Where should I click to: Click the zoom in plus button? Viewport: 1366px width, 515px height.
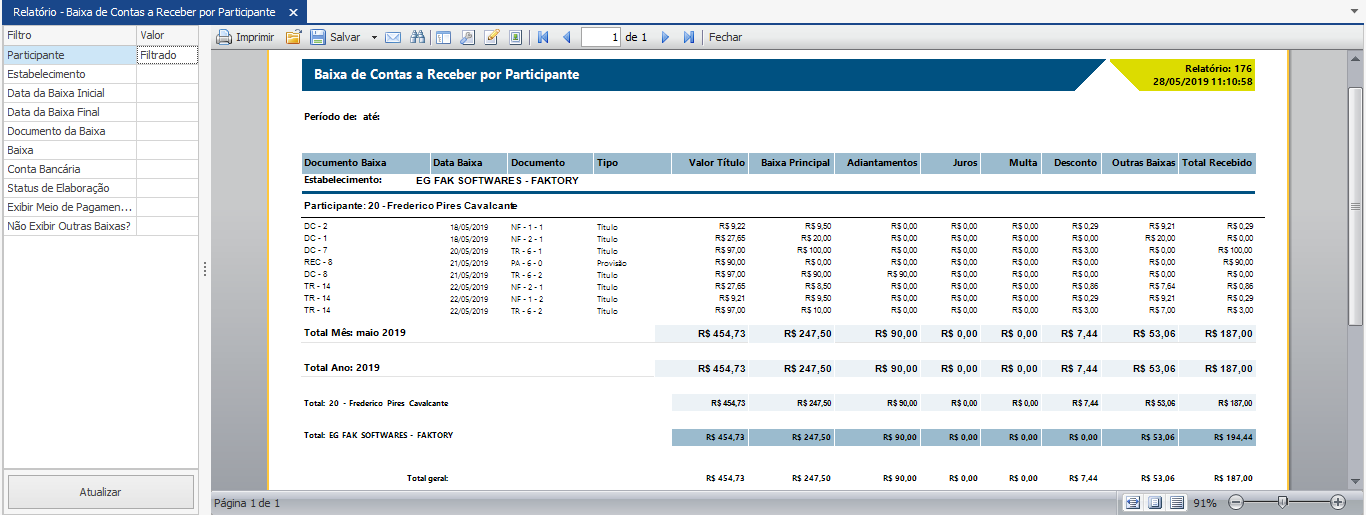[1338, 502]
